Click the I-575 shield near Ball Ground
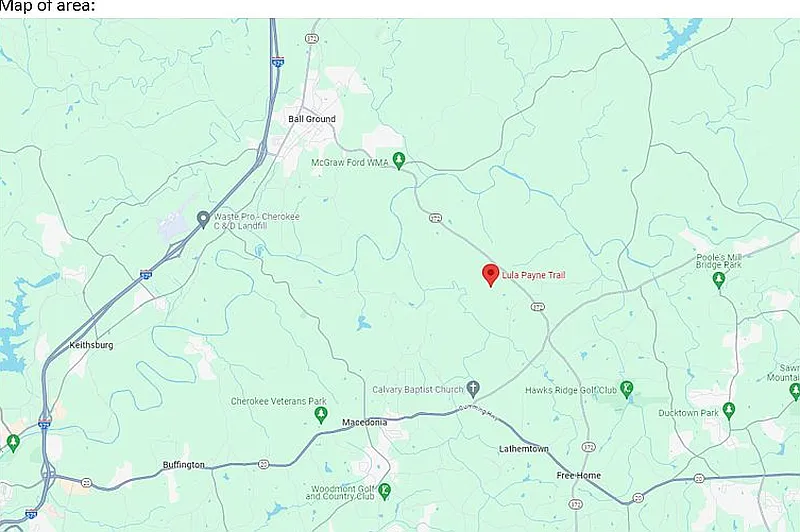Viewport: 800px width, 532px height. (278, 62)
